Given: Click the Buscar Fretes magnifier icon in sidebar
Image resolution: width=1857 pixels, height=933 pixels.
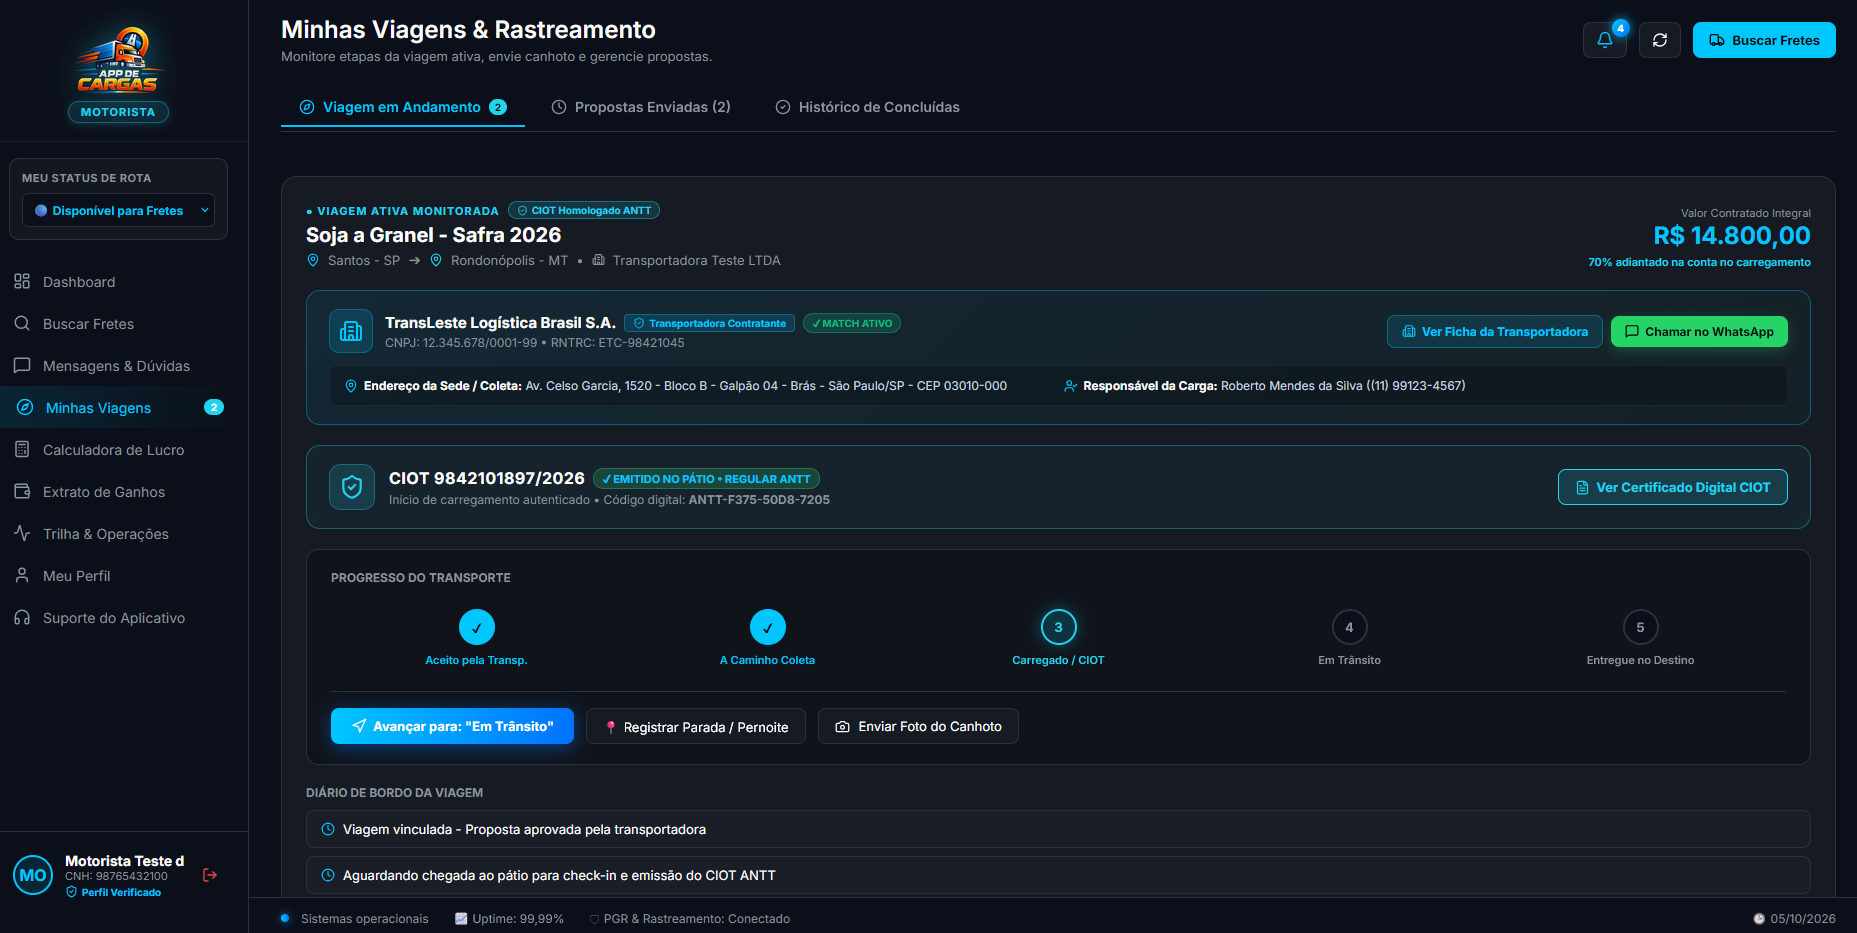Looking at the screenshot, I should coord(22,324).
